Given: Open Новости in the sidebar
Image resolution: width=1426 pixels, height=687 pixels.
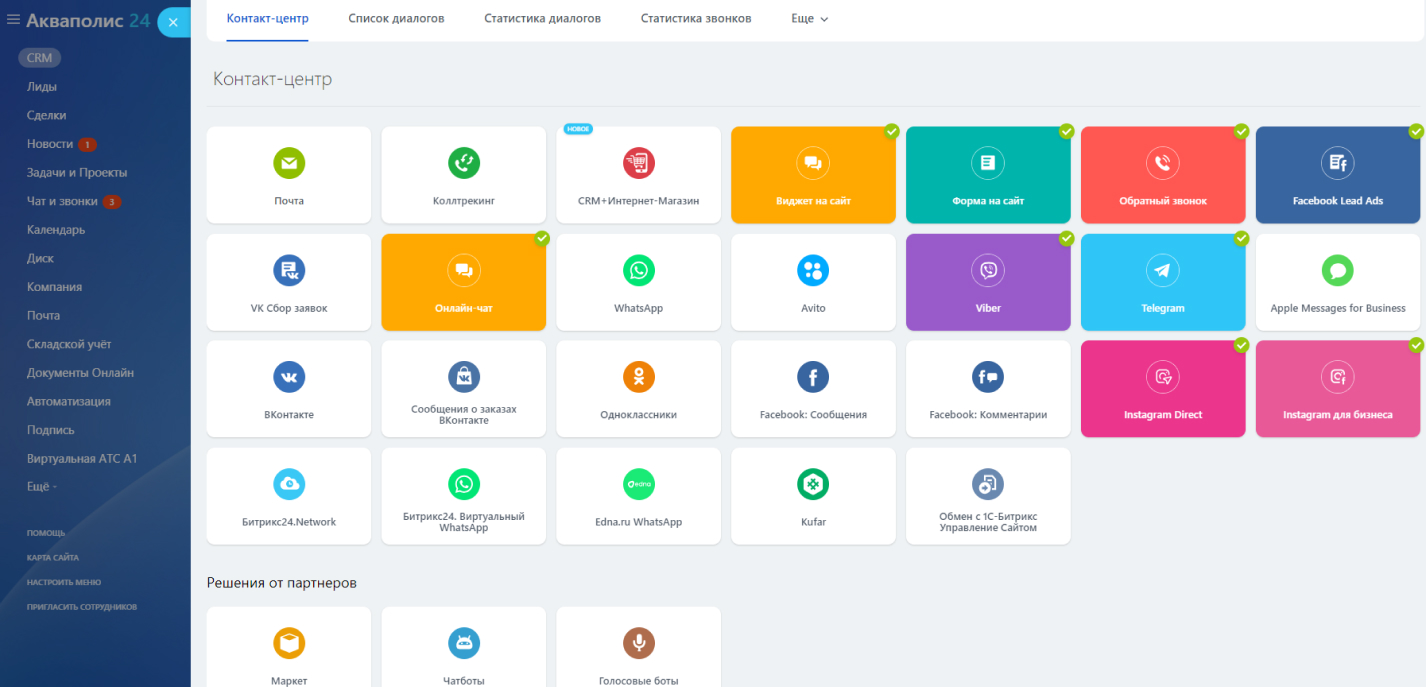Looking at the screenshot, I should pos(50,144).
